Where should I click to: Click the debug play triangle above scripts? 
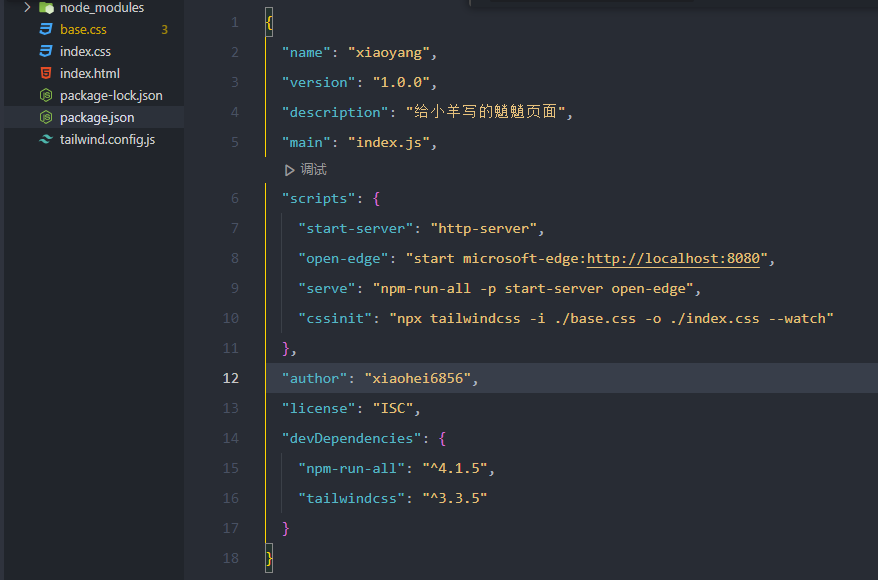[290, 170]
